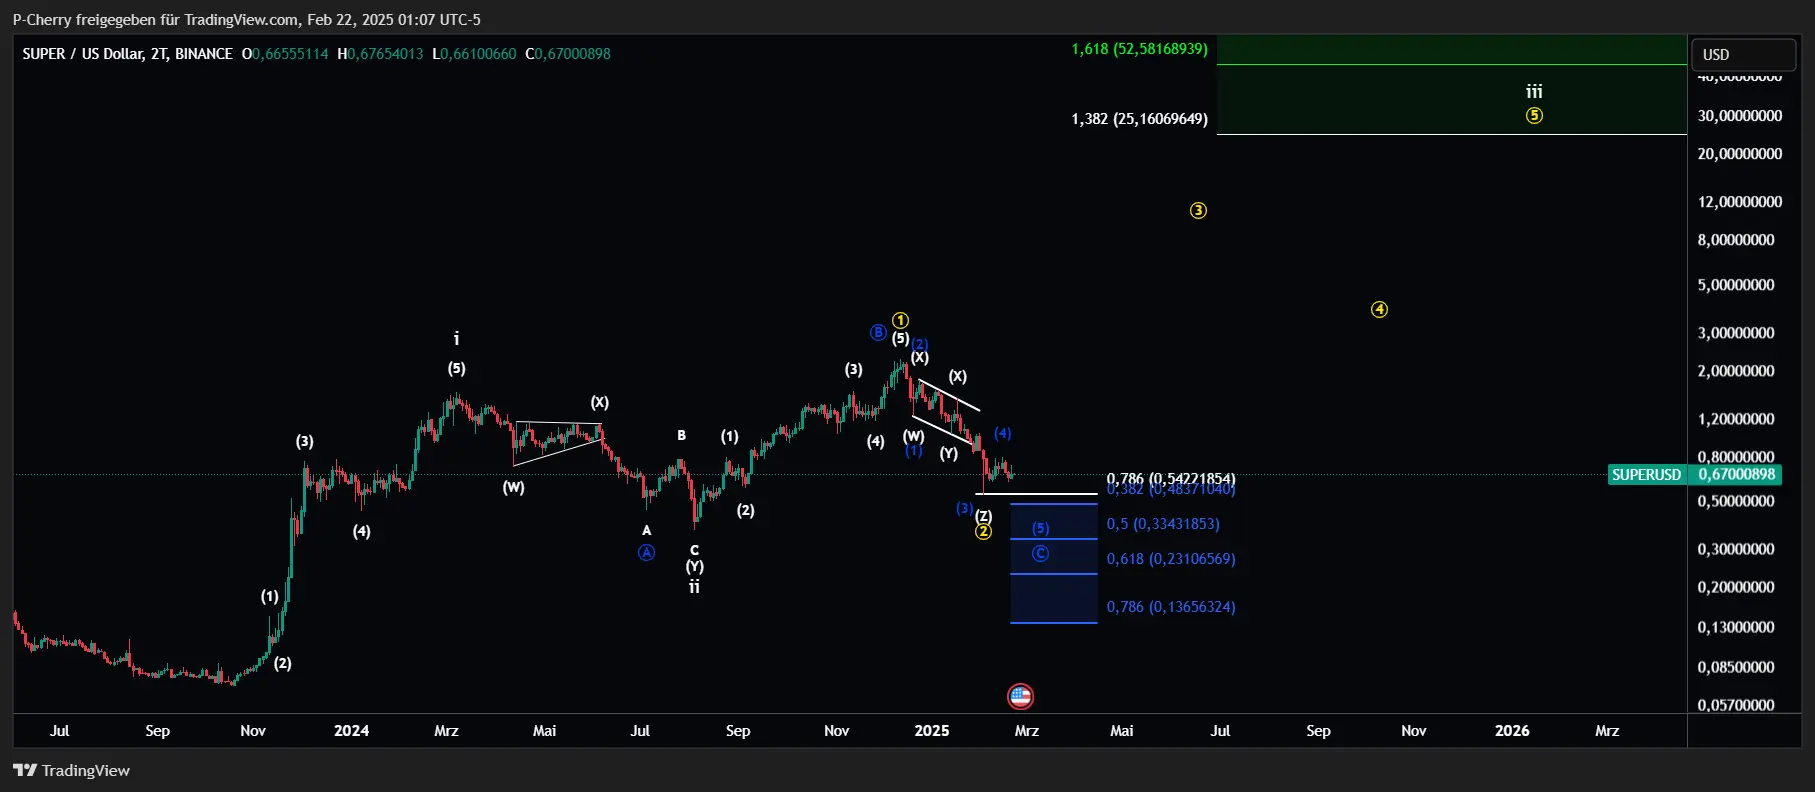This screenshot has height=792, width=1815.
Task: Select the symbol title SUPER / US Dollar, 2T, BINANCE
Action: [x=127, y=54]
